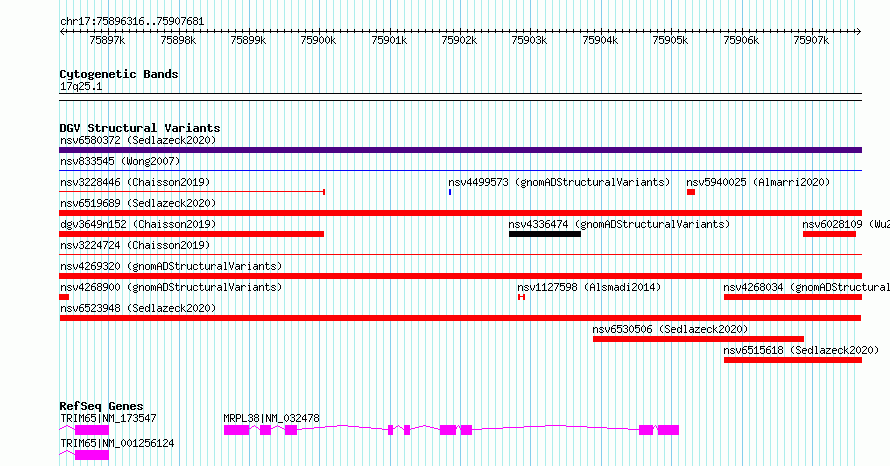
Task: Open the nsv6580372 (Sedlazeck2020) variant label
Action: coord(138,140)
